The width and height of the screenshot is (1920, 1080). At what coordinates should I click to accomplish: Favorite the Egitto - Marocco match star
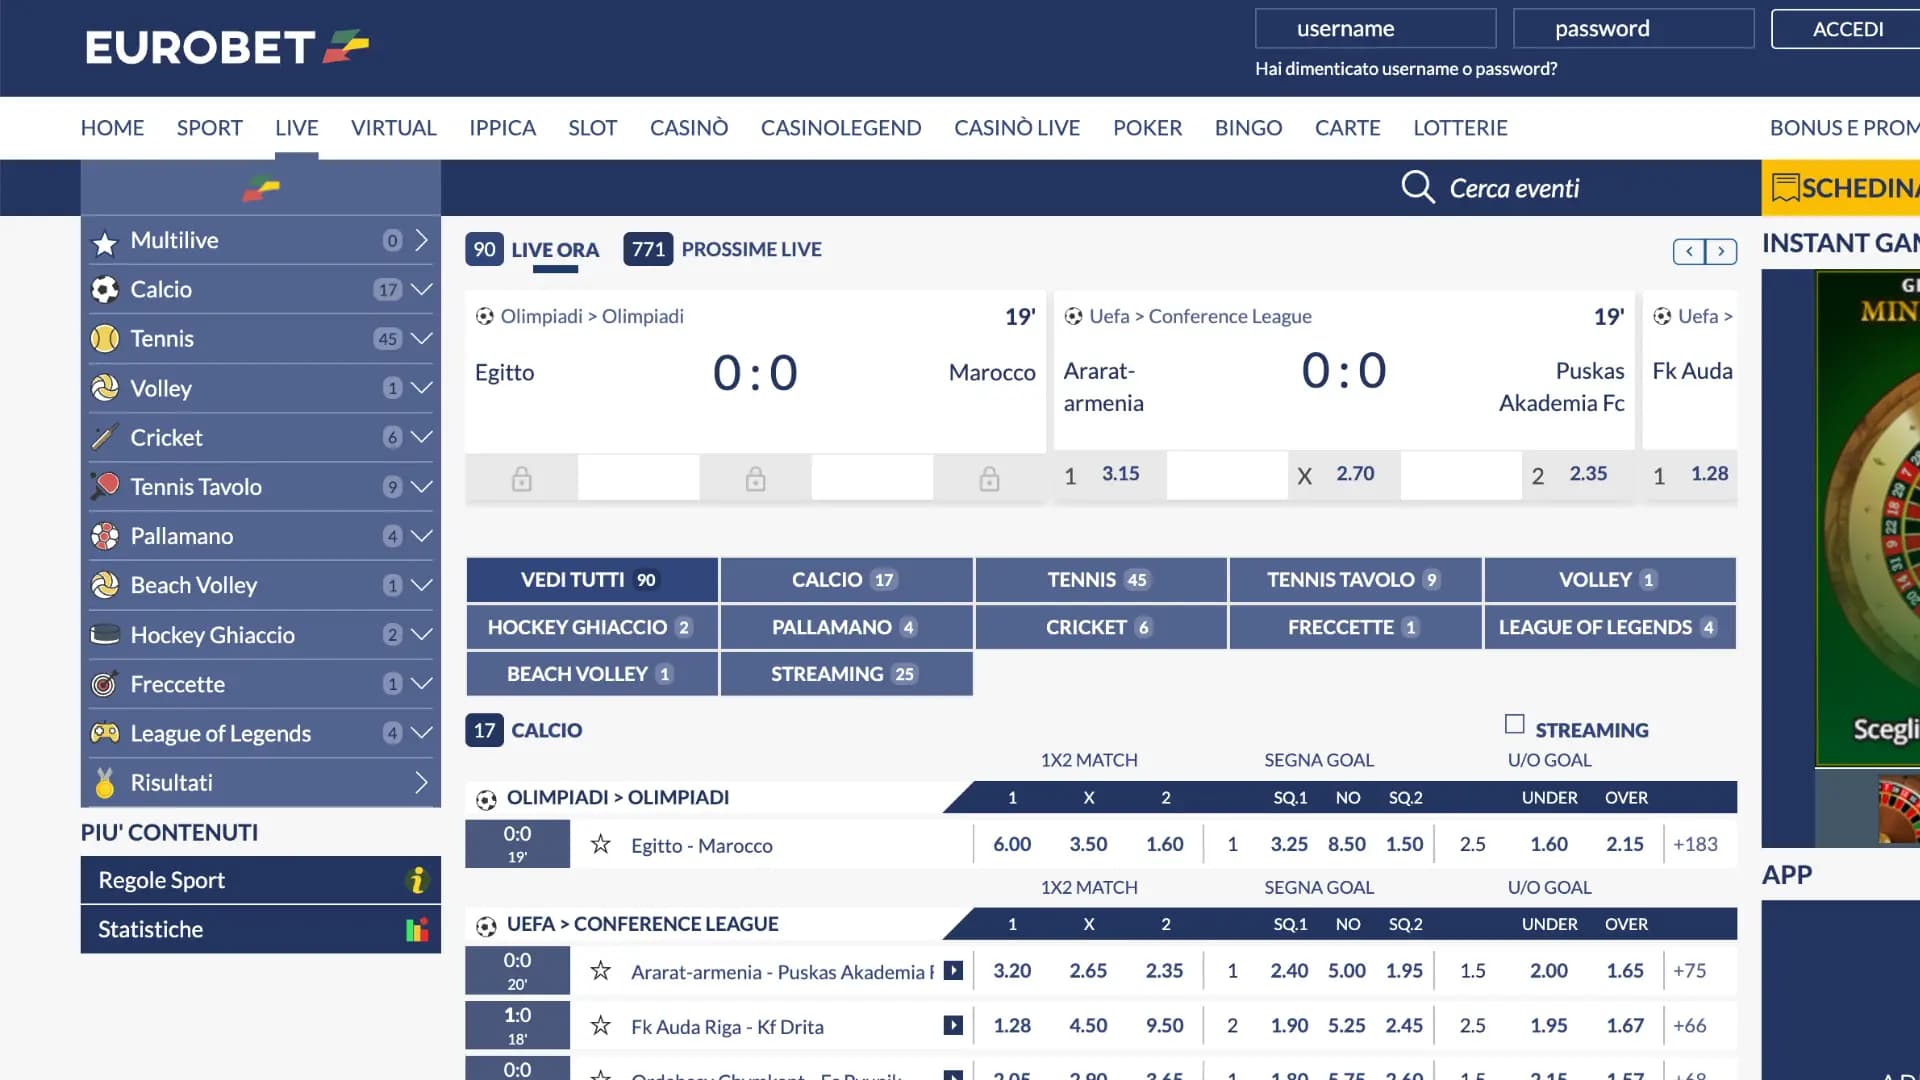[600, 844]
